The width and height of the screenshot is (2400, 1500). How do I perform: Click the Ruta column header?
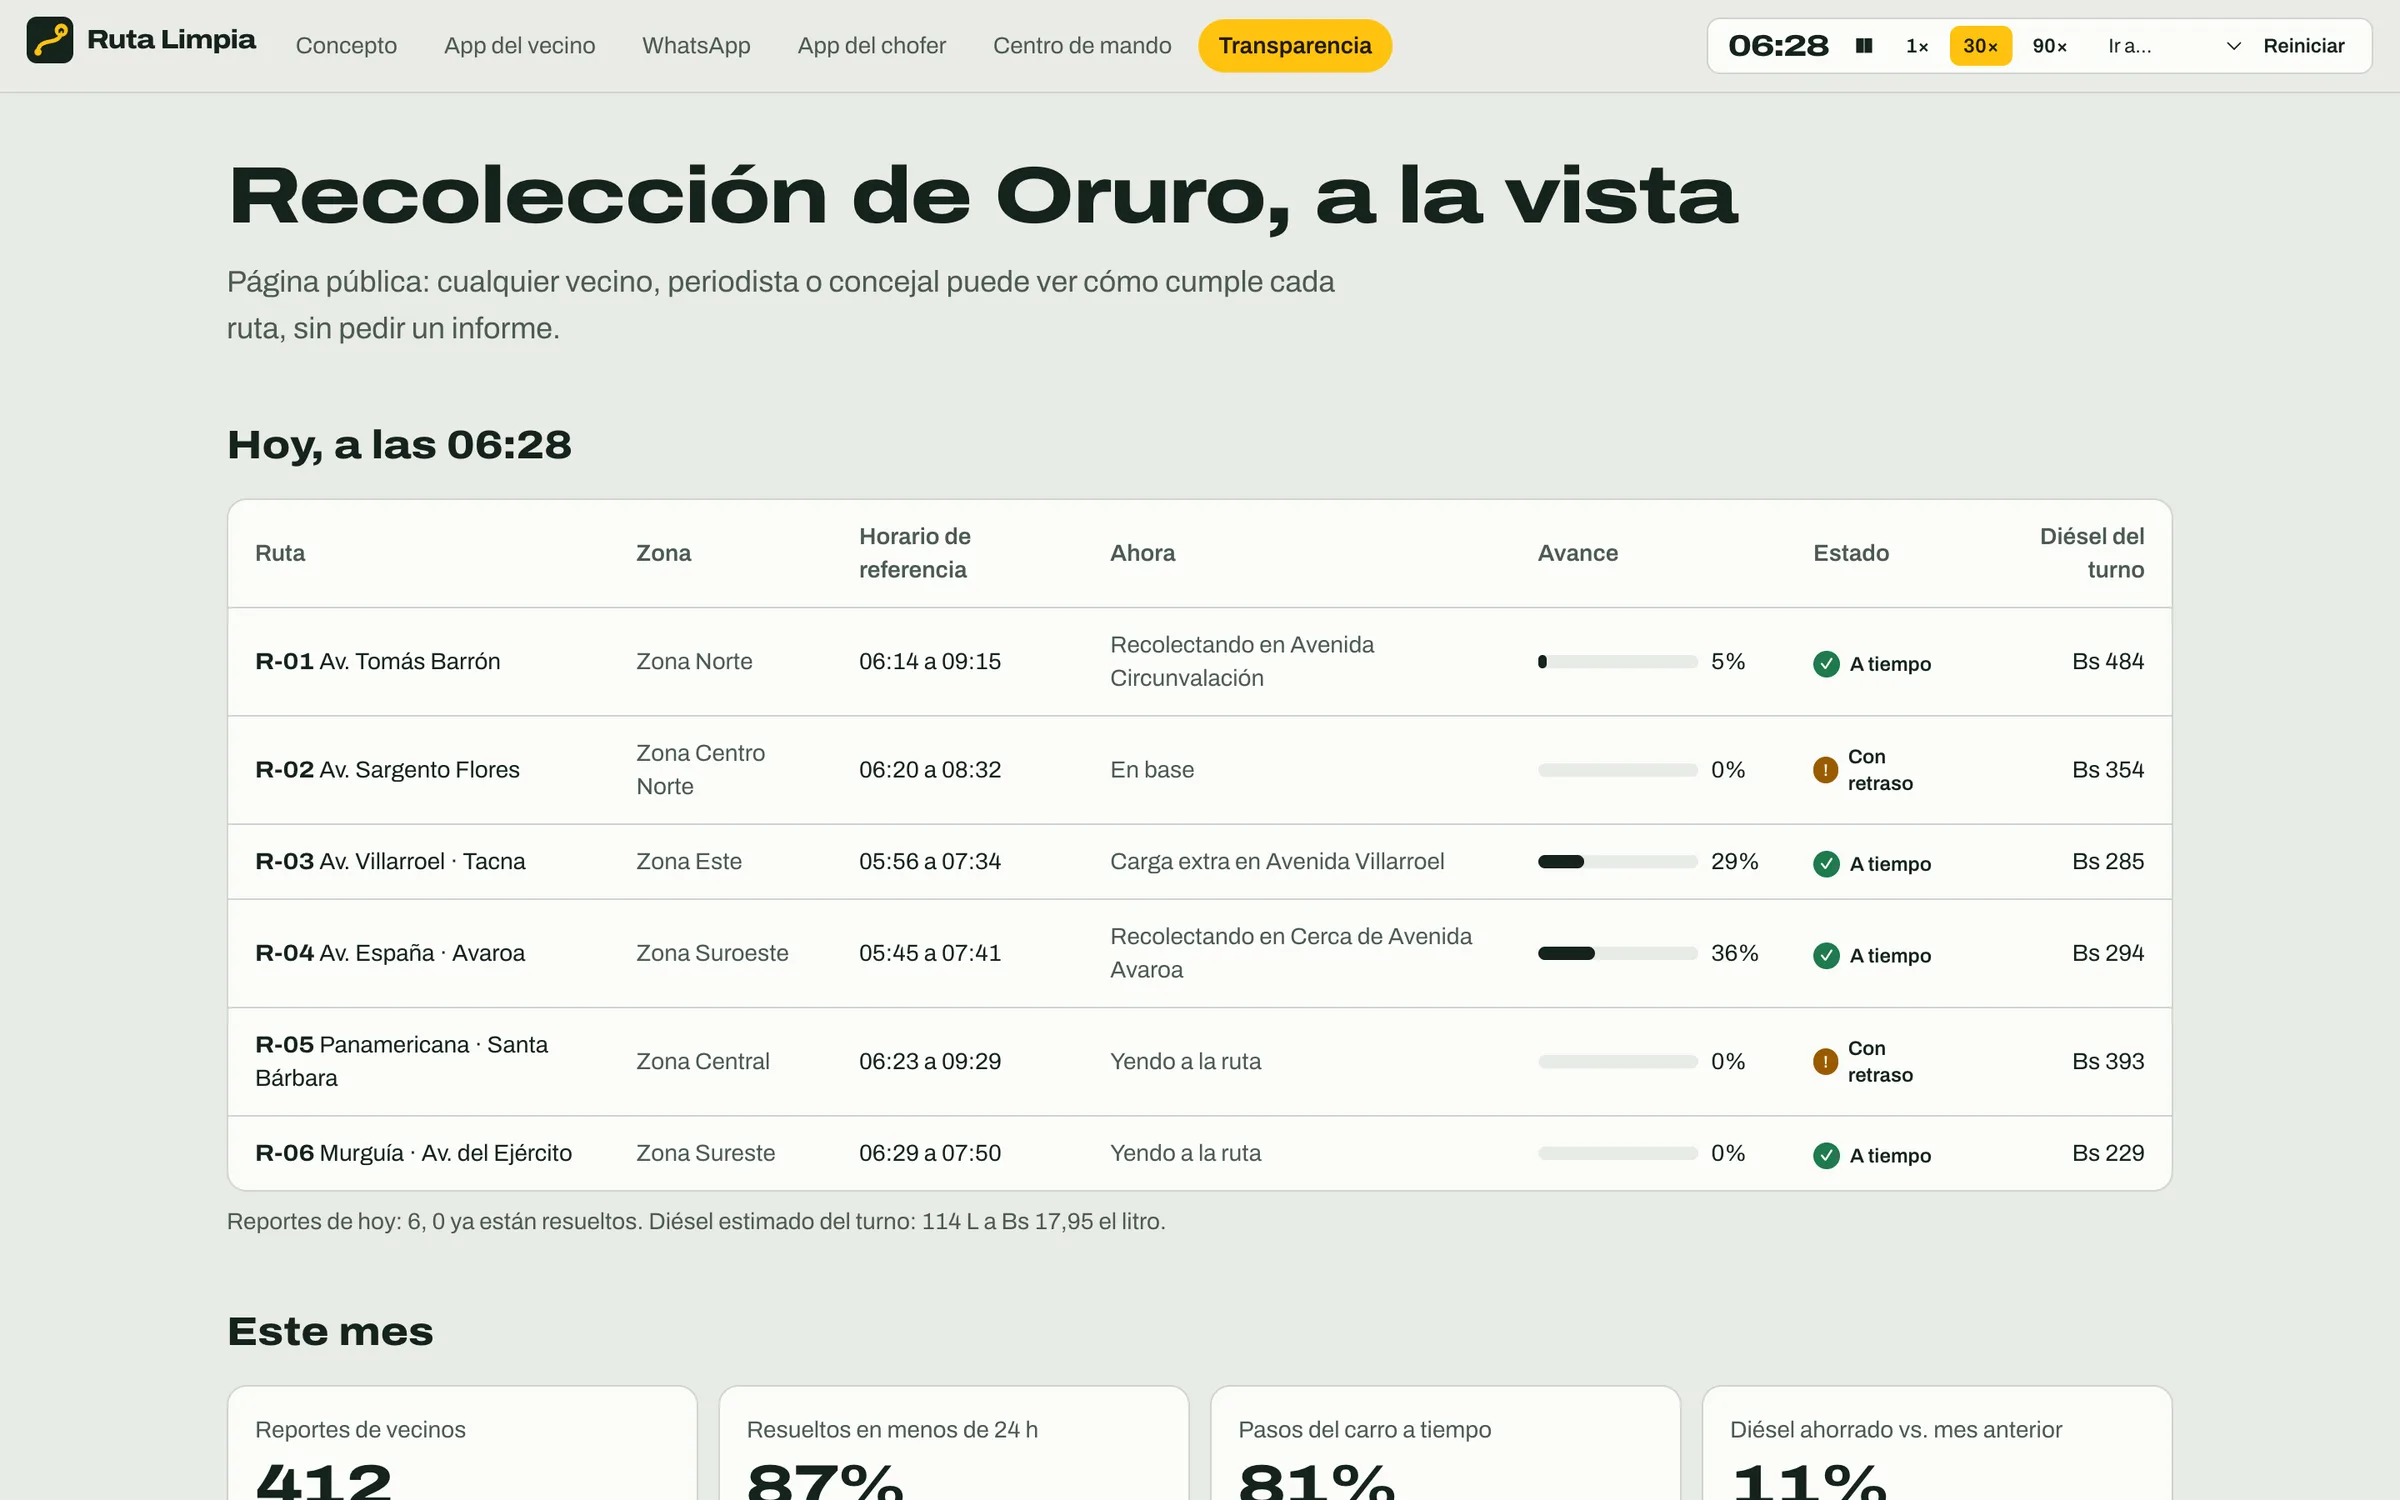coord(280,554)
